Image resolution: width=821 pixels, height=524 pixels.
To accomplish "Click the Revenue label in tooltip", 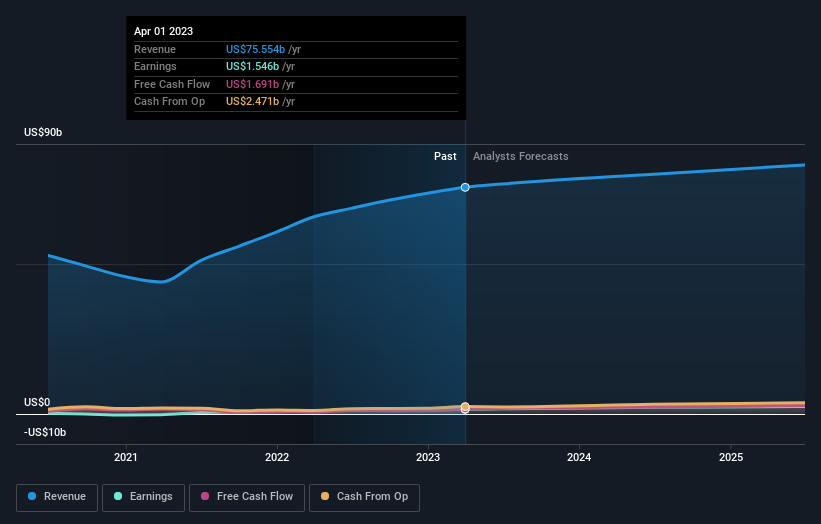I will (x=155, y=49).
